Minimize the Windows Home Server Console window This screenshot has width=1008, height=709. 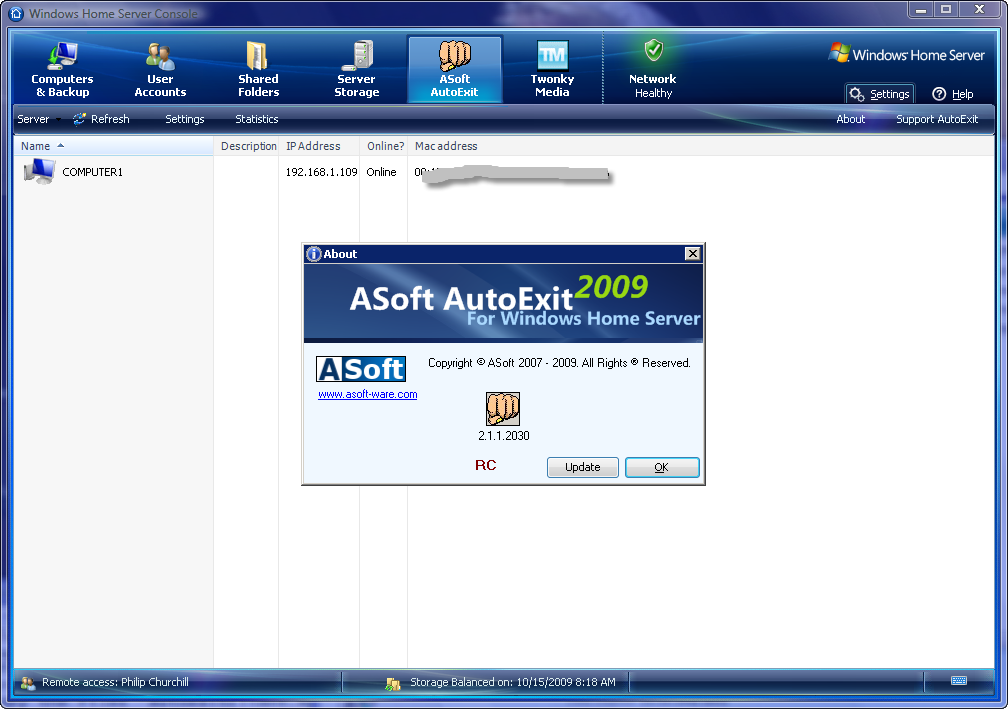point(921,10)
